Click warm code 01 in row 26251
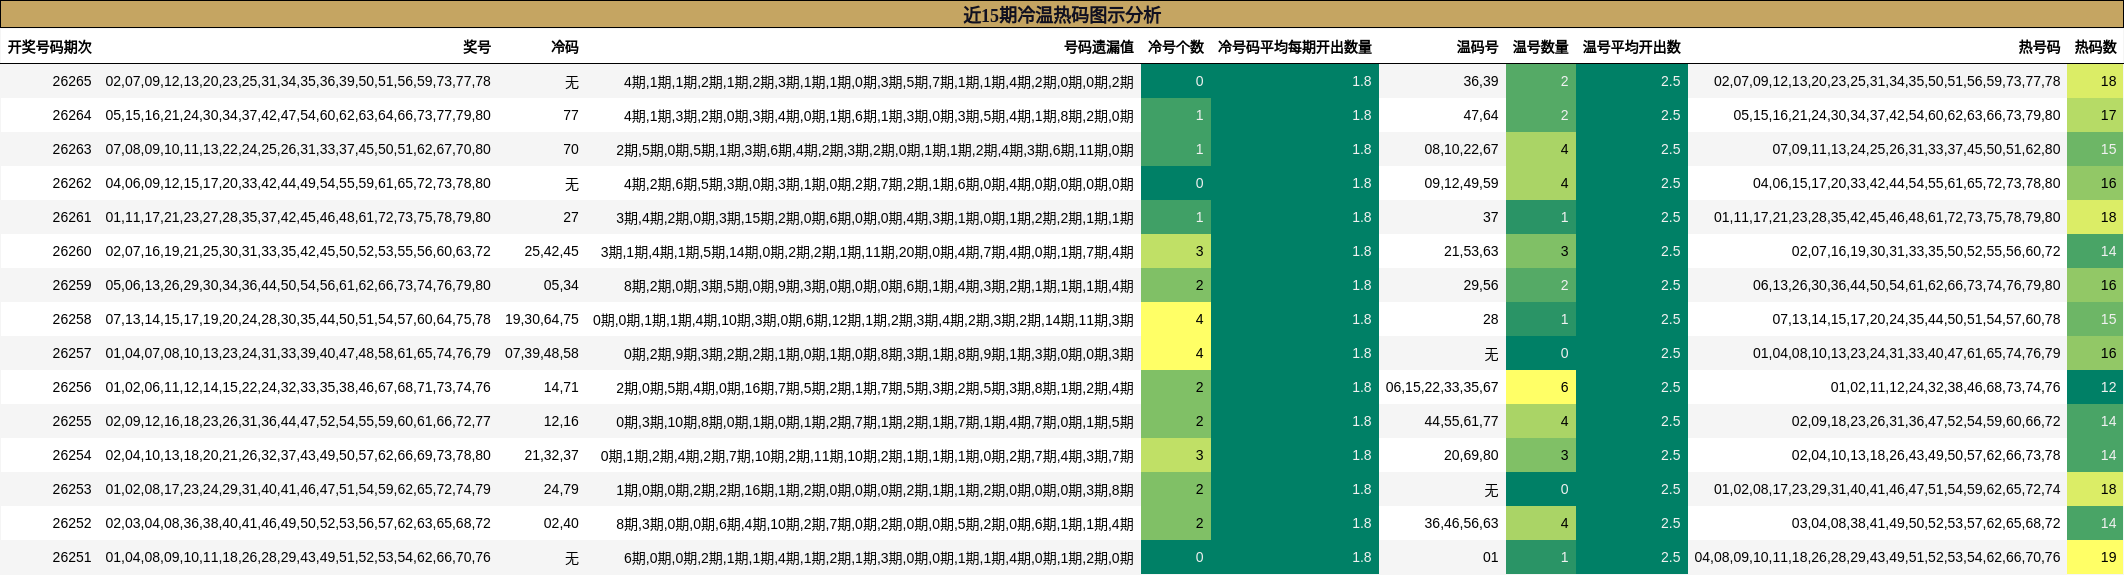Image resolution: width=2124 pixels, height=575 pixels. pyautogui.click(x=1491, y=557)
